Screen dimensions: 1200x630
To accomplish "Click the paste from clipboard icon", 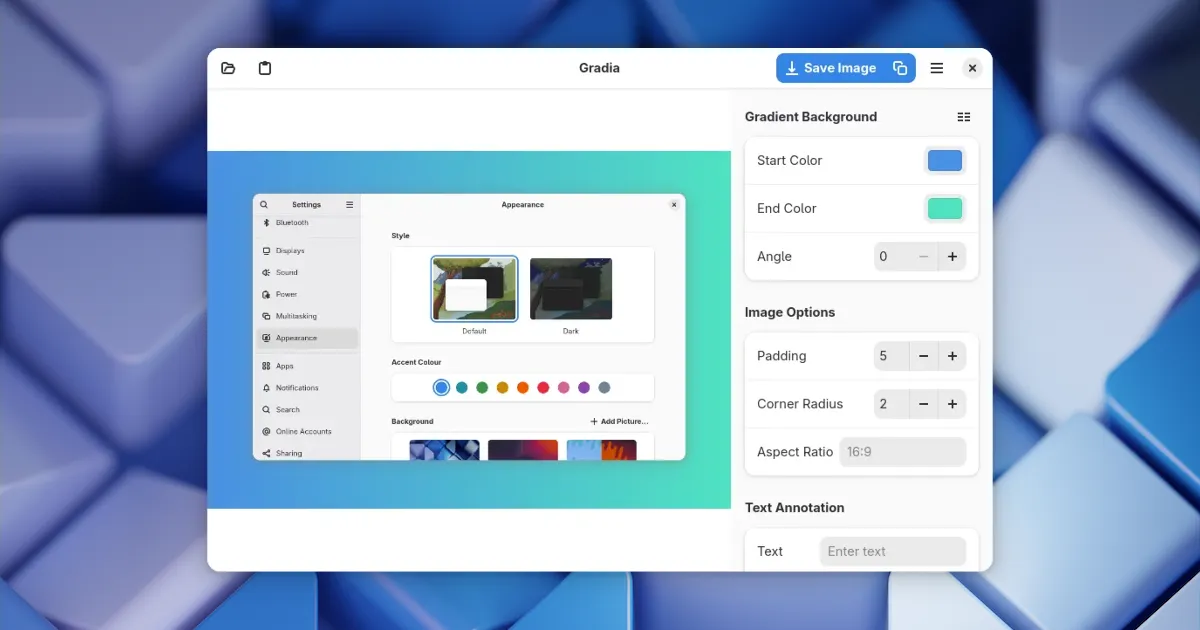I will click(265, 68).
